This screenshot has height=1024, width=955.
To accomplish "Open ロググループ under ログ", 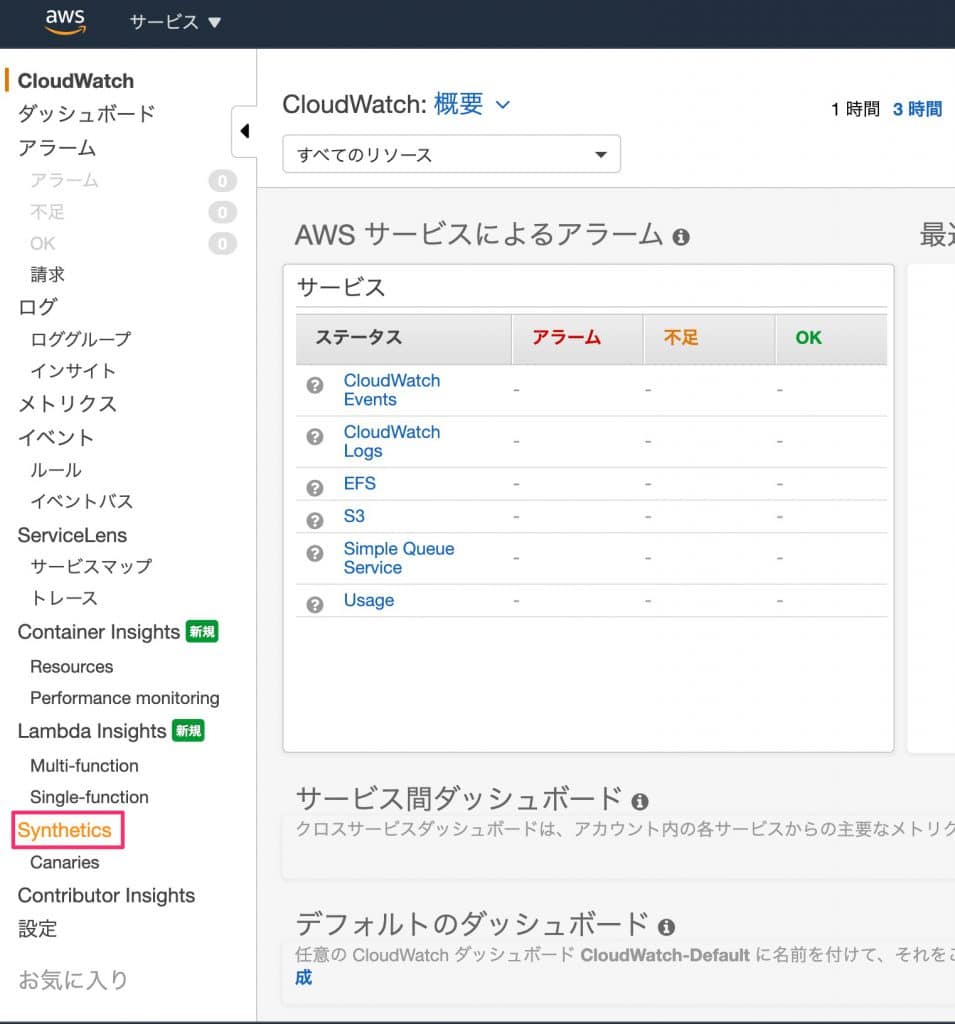I will coord(80,339).
